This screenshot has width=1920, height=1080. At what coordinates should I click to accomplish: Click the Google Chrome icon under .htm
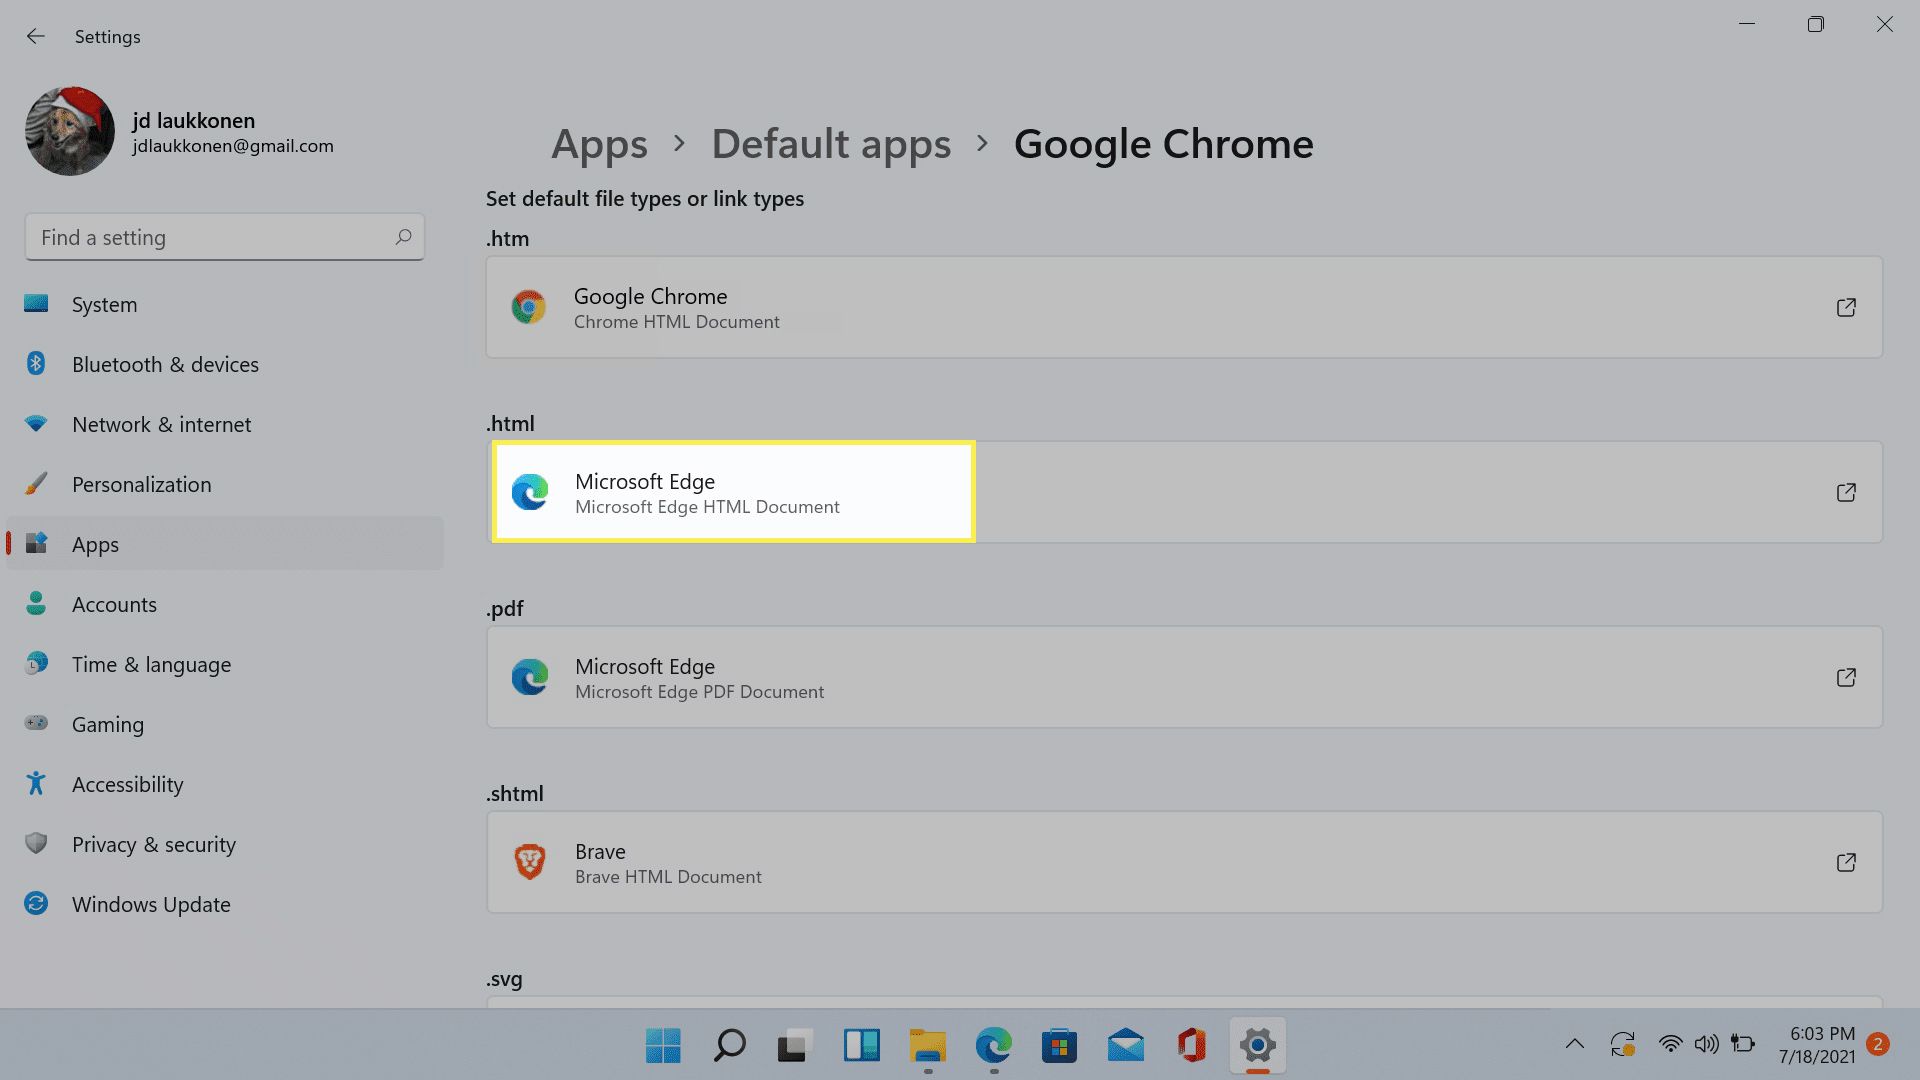529,307
